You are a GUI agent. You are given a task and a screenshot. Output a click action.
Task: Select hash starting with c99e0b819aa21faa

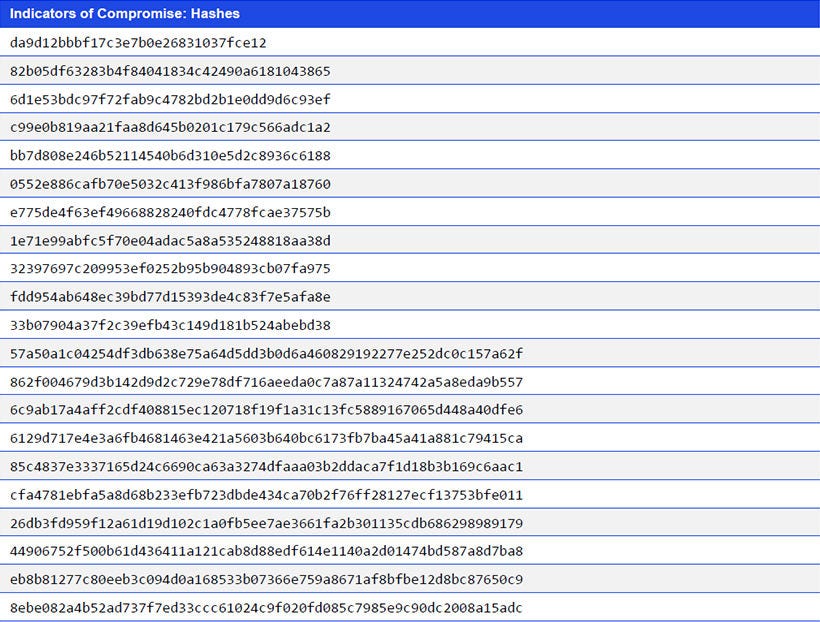pos(170,128)
